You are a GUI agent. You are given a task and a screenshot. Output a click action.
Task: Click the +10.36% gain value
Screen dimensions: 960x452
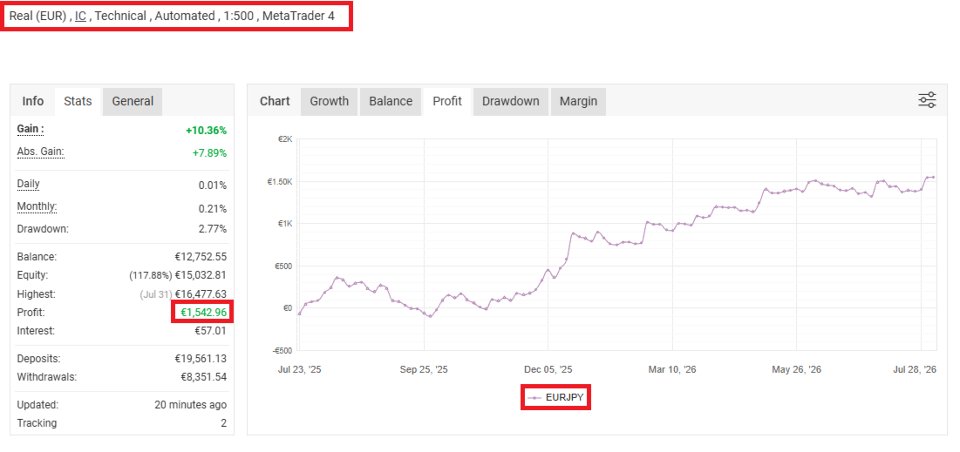coord(206,130)
